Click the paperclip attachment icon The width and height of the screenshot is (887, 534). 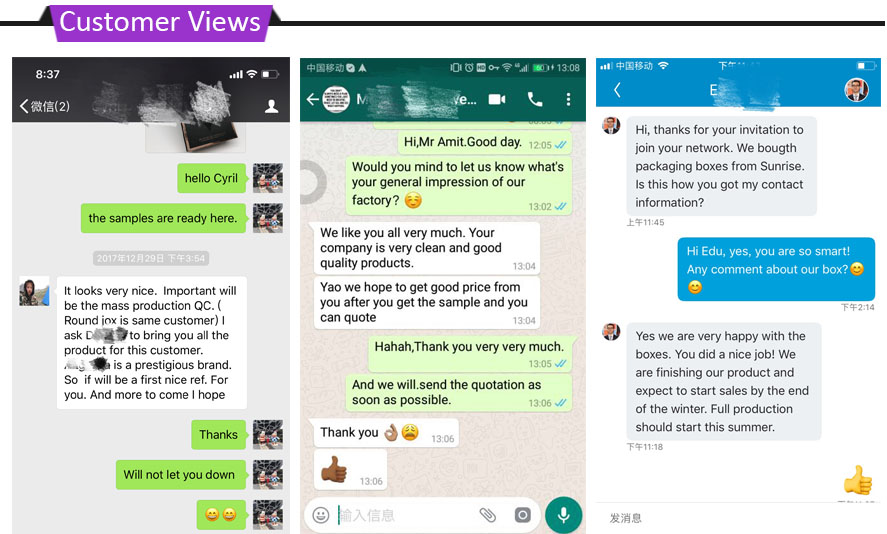488,515
